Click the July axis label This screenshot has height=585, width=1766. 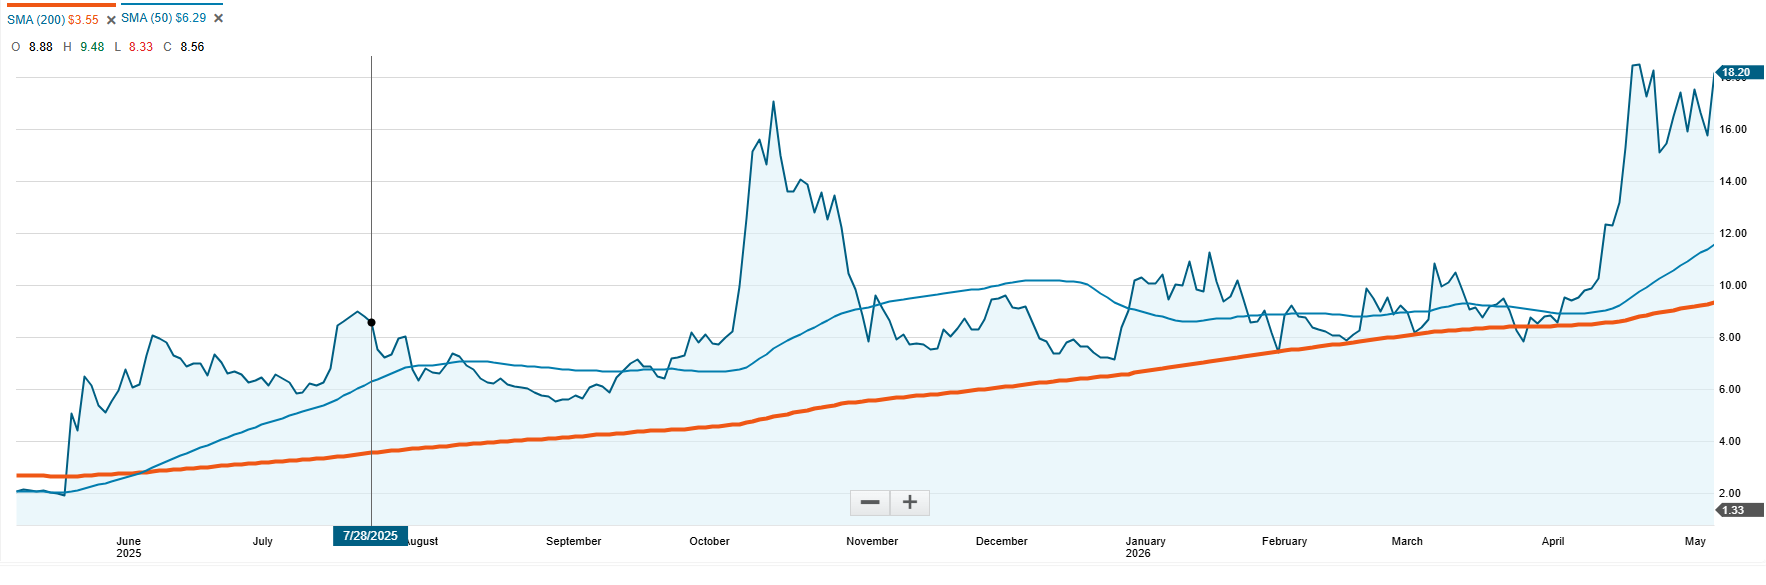(263, 541)
